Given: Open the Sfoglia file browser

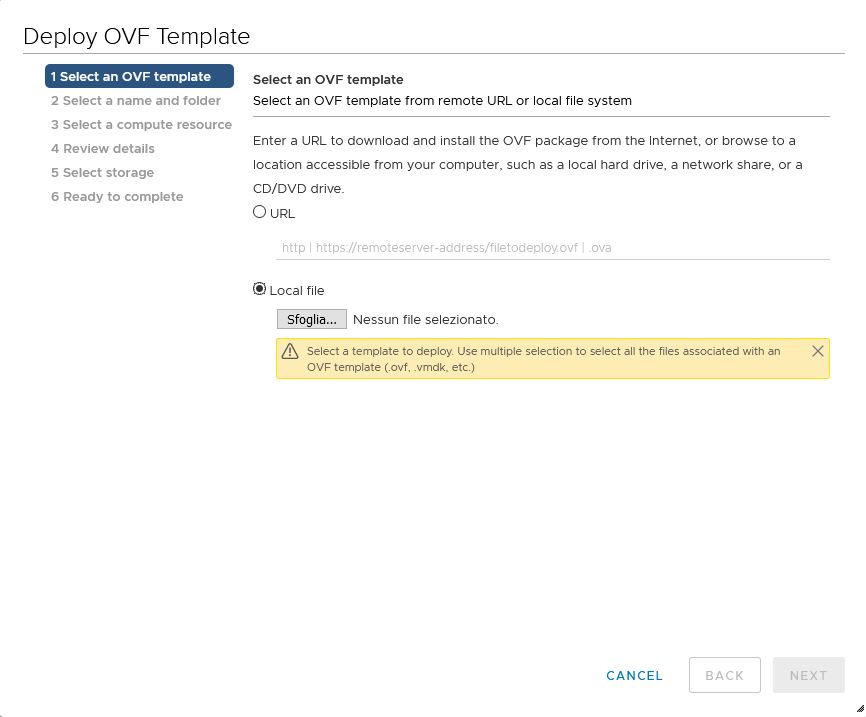Looking at the screenshot, I should pyautogui.click(x=311, y=319).
